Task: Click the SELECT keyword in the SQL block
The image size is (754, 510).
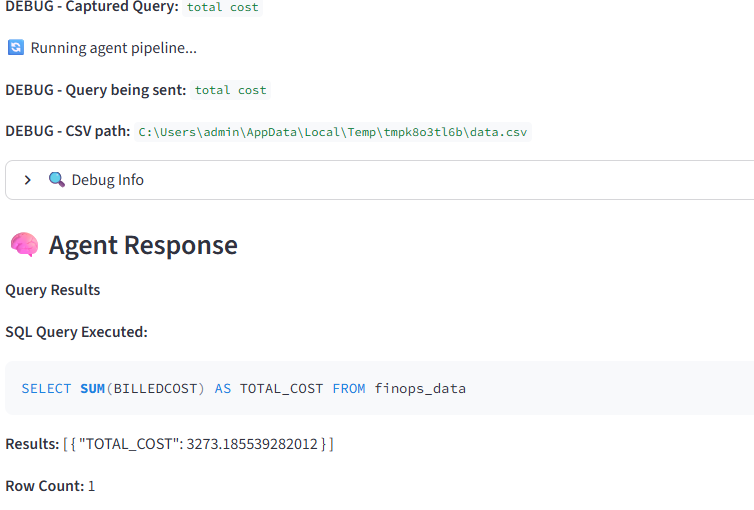Action: point(46,388)
